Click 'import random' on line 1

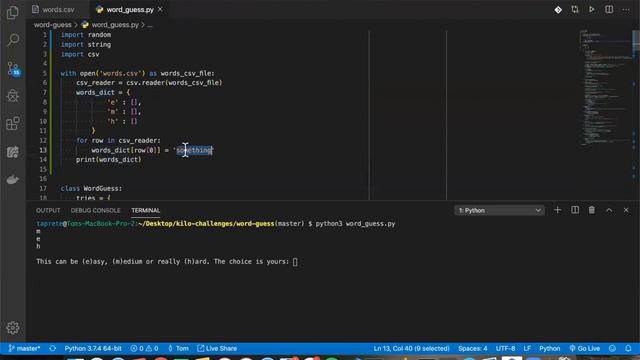86,35
